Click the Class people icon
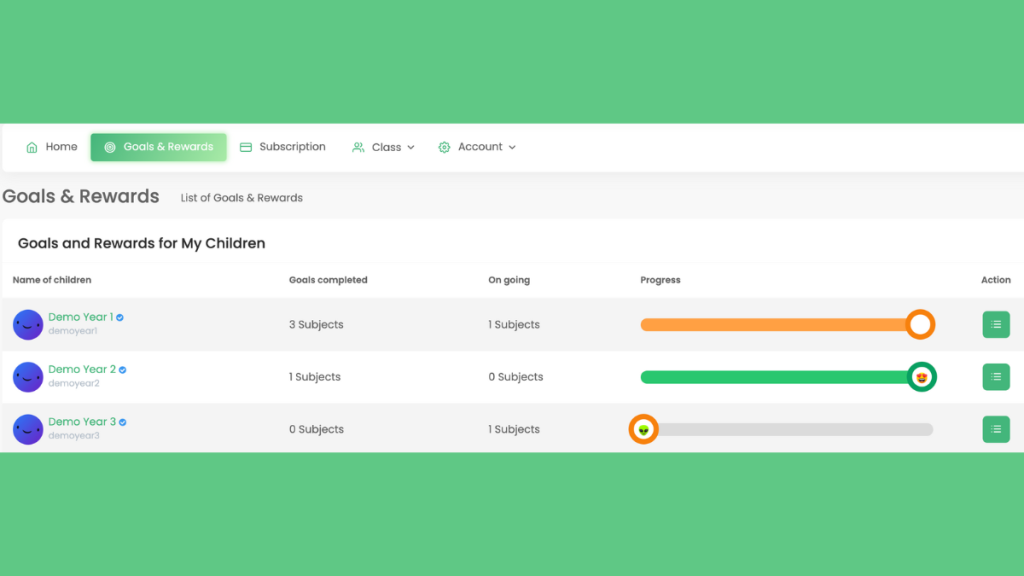1024x576 pixels. pos(358,147)
